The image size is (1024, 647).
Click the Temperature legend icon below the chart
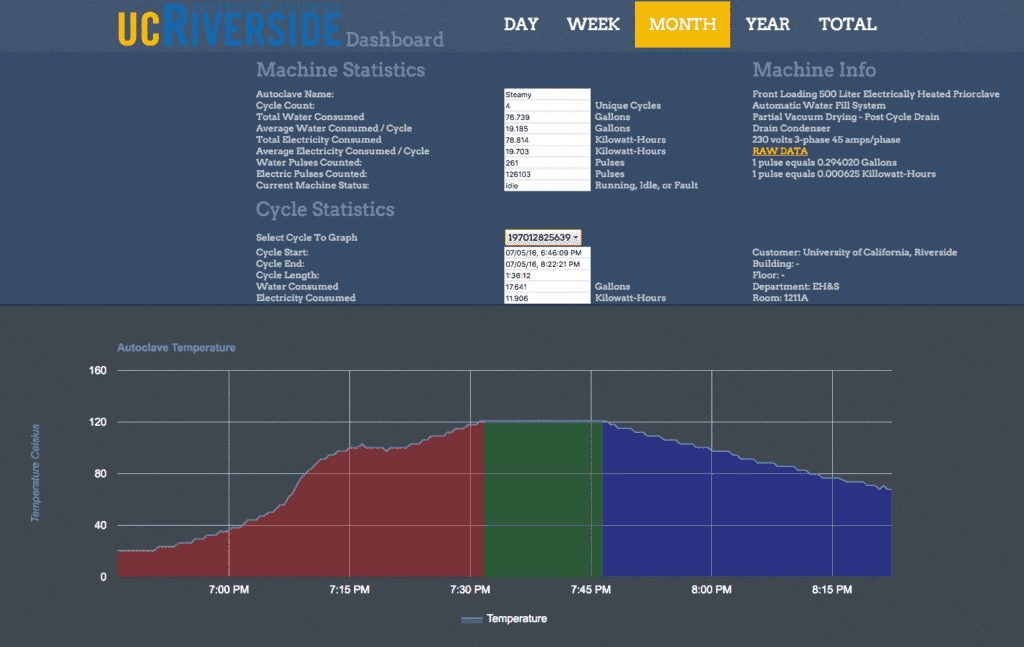470,618
